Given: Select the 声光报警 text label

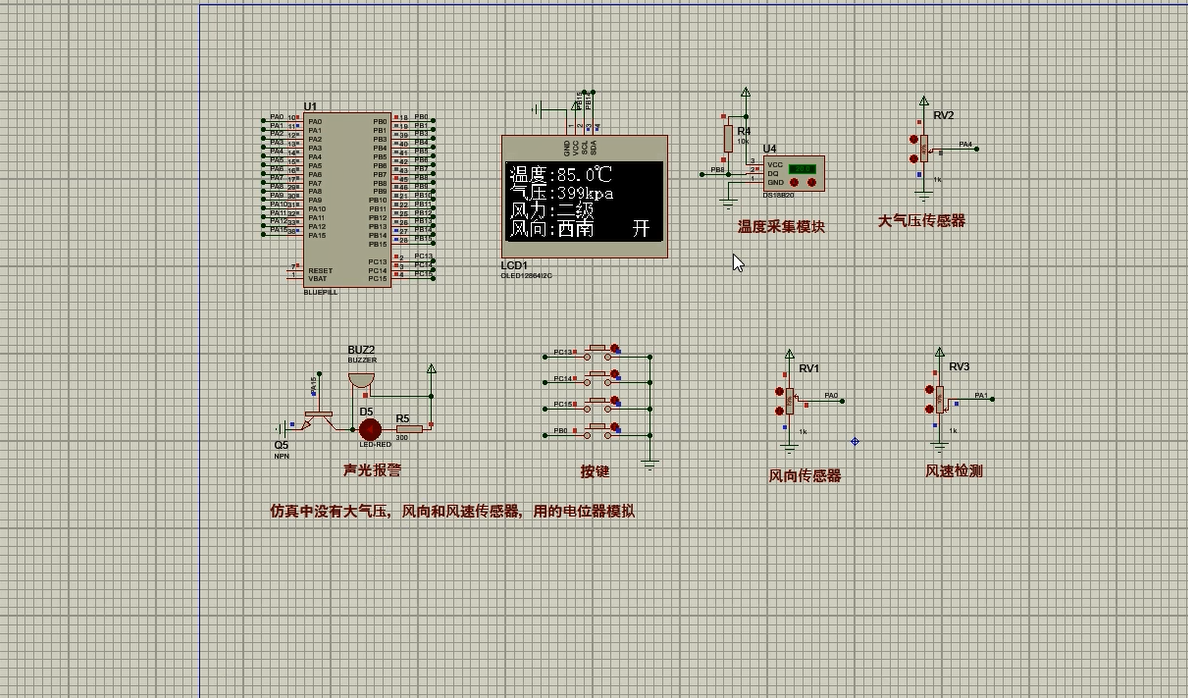Looking at the screenshot, I should point(372,470).
